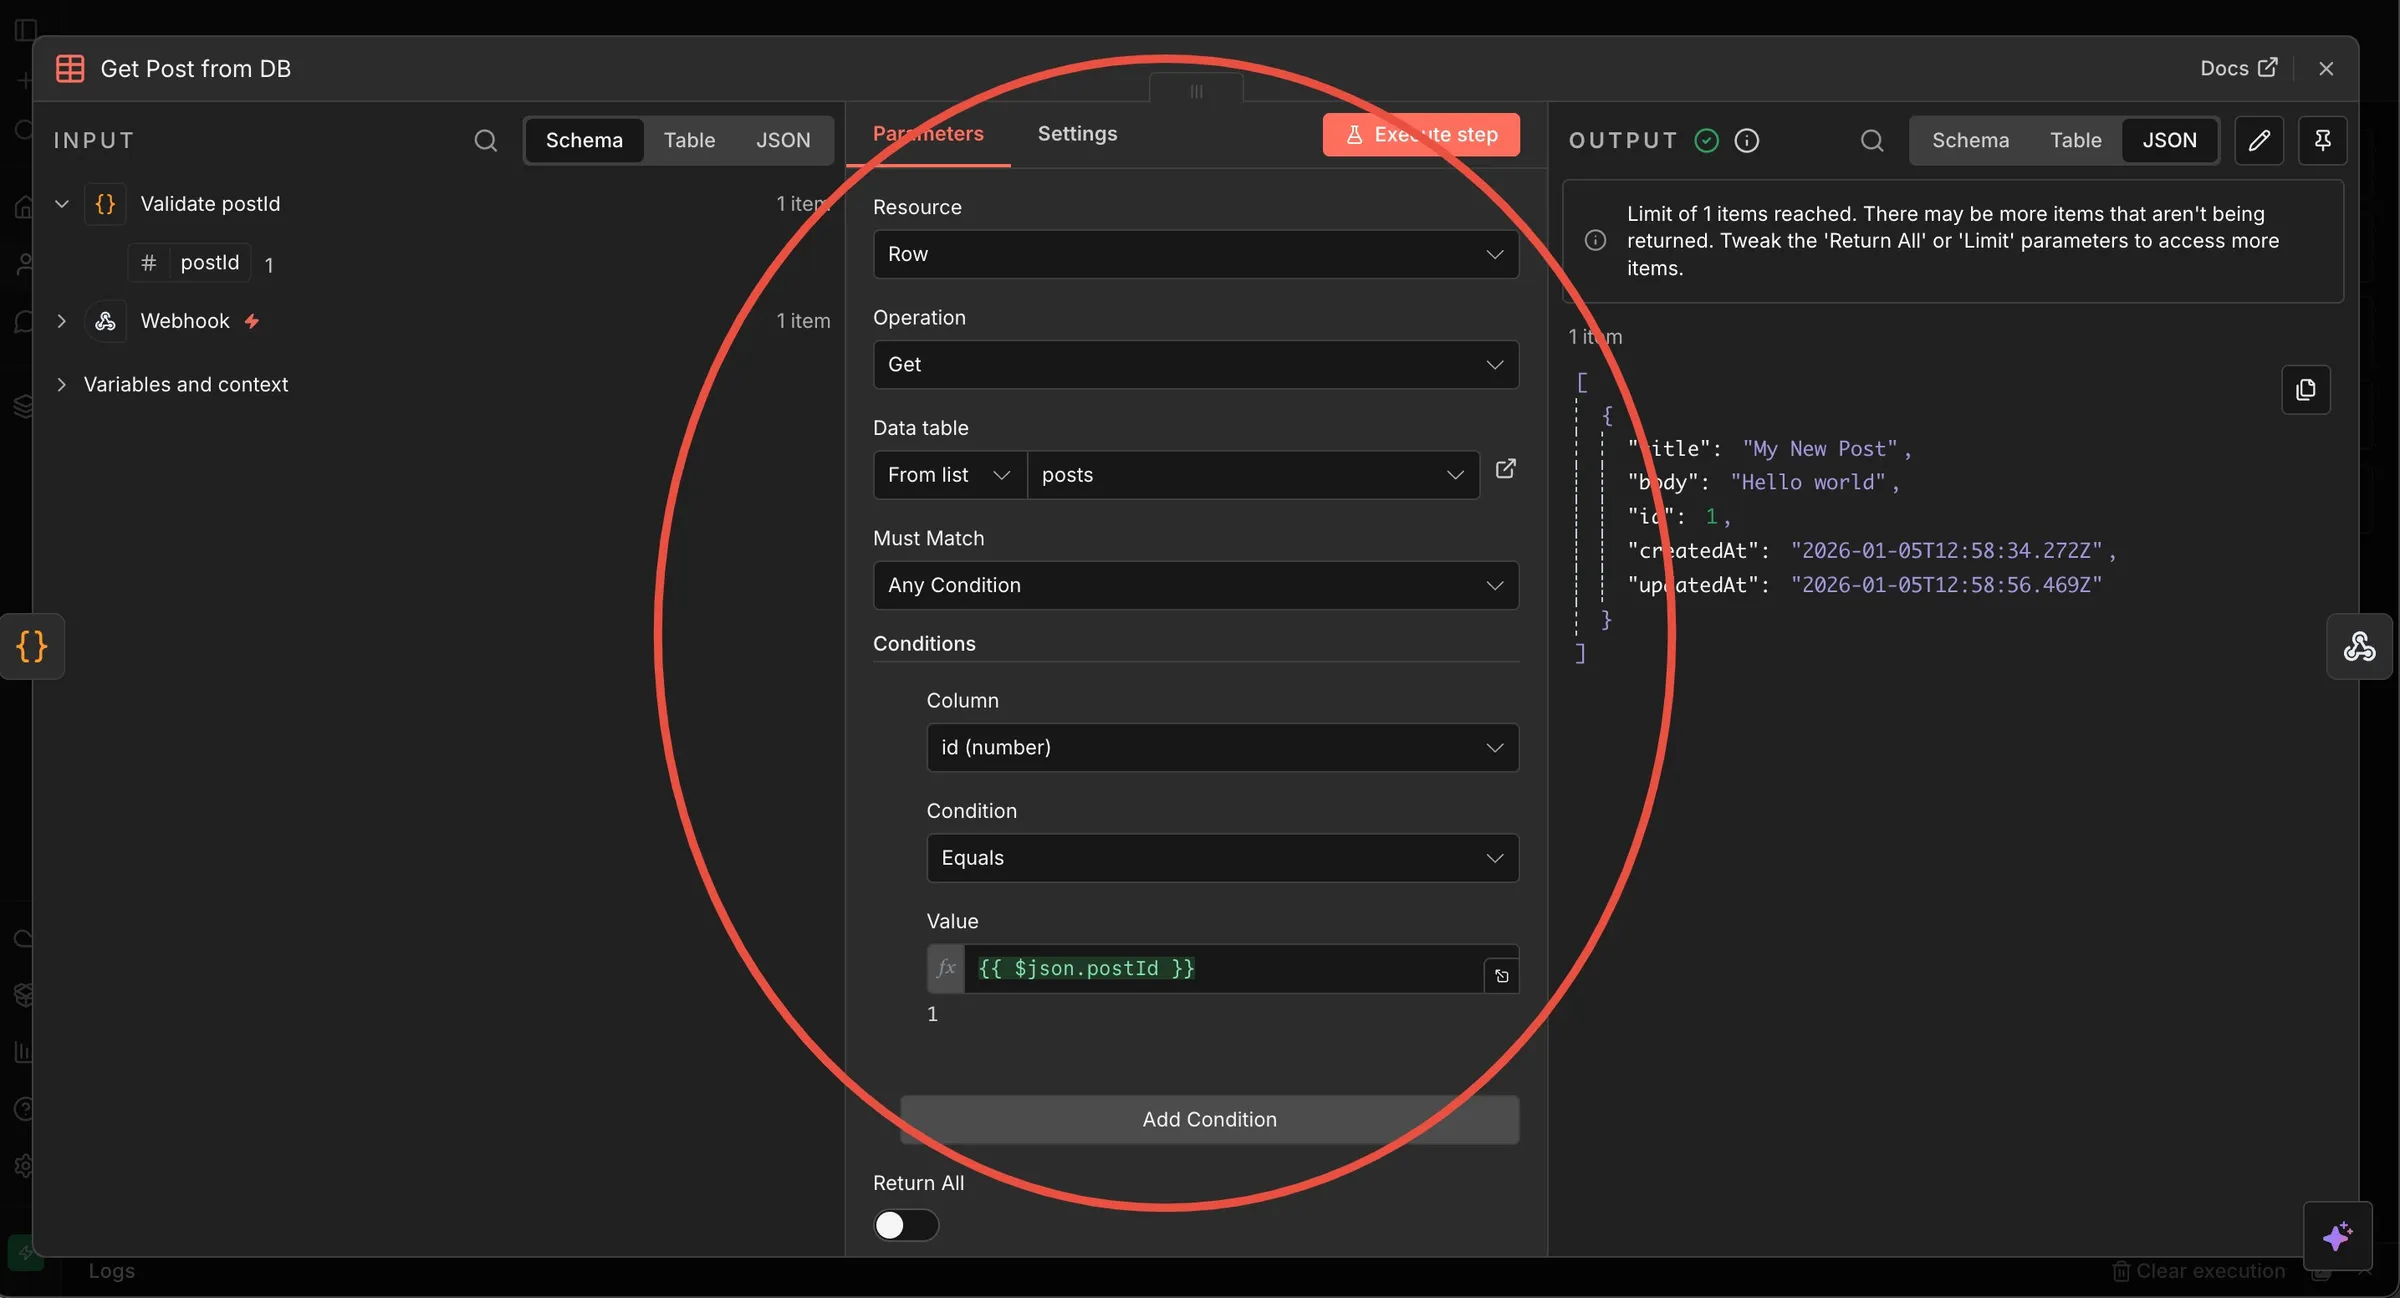
Task: Open the Settings tab
Action: coord(1077,134)
